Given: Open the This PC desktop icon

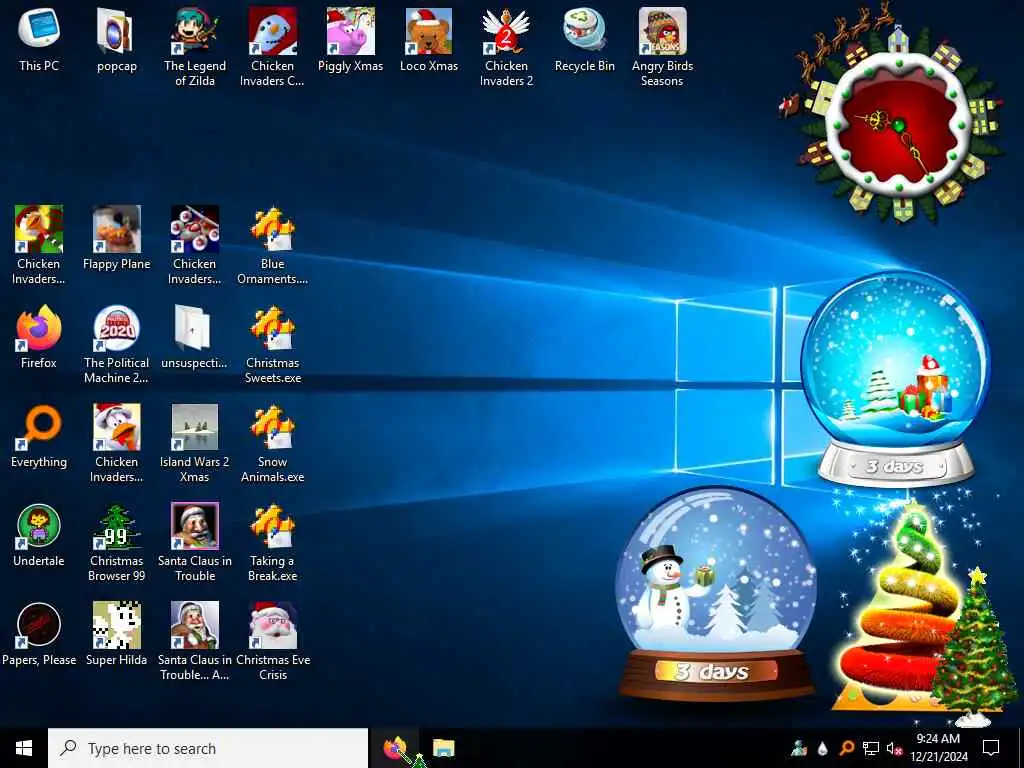Looking at the screenshot, I should click(x=39, y=40).
